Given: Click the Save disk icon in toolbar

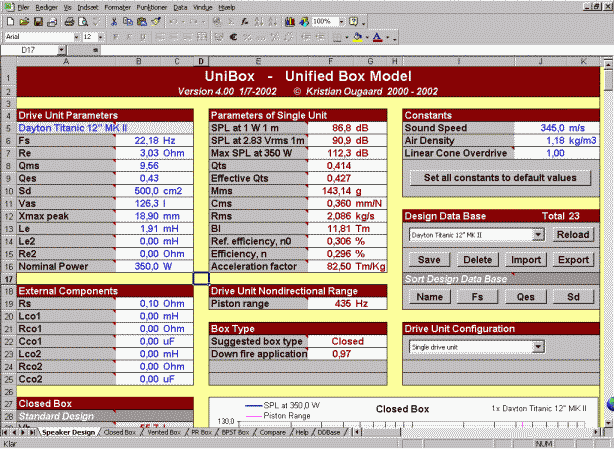Looking at the screenshot, I should click(x=38, y=21).
